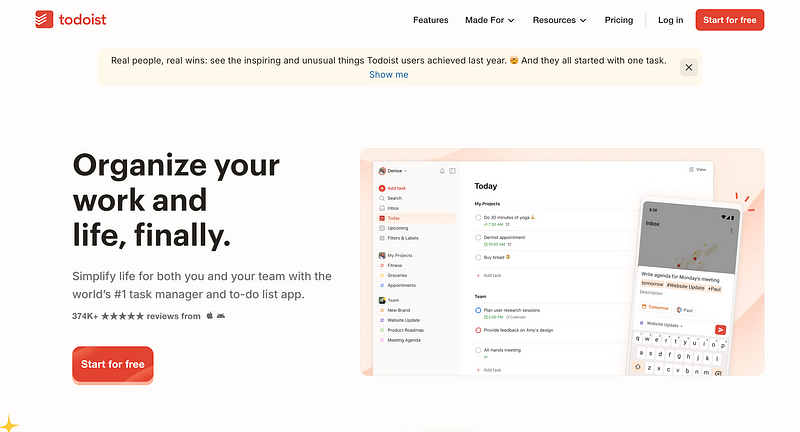This screenshot has width=800, height=432.
Task: Click the Log in link
Action: tap(670, 20)
